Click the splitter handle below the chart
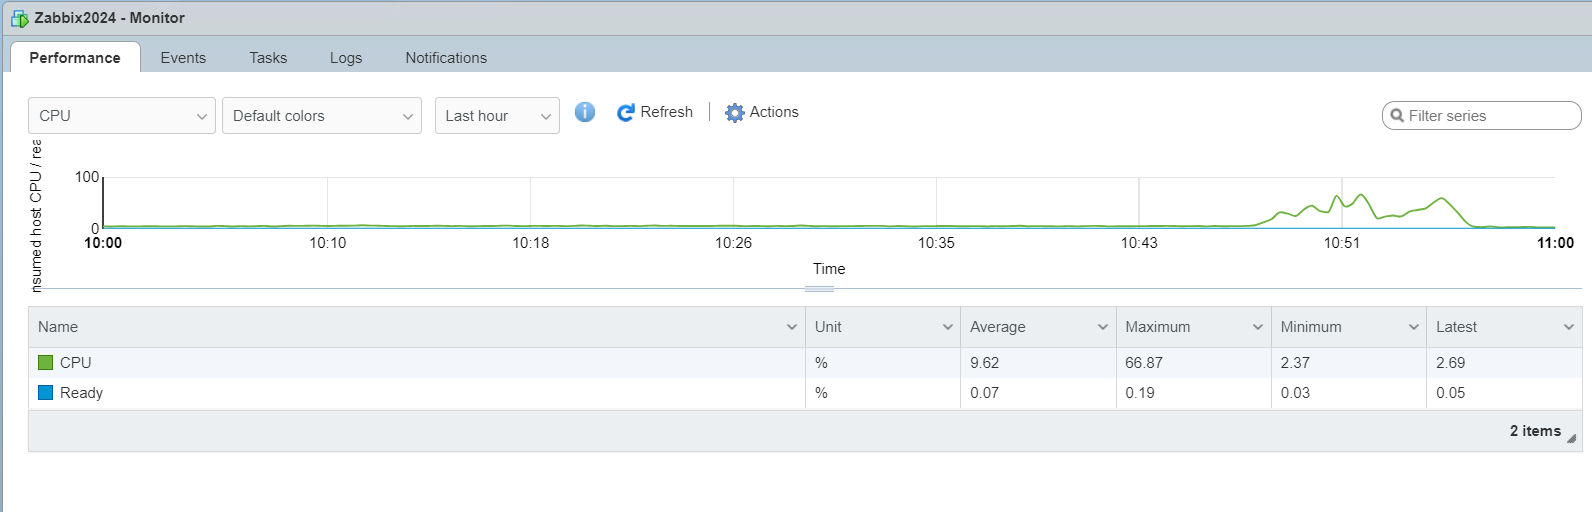Viewport: 1592px width, 512px height. 819,289
